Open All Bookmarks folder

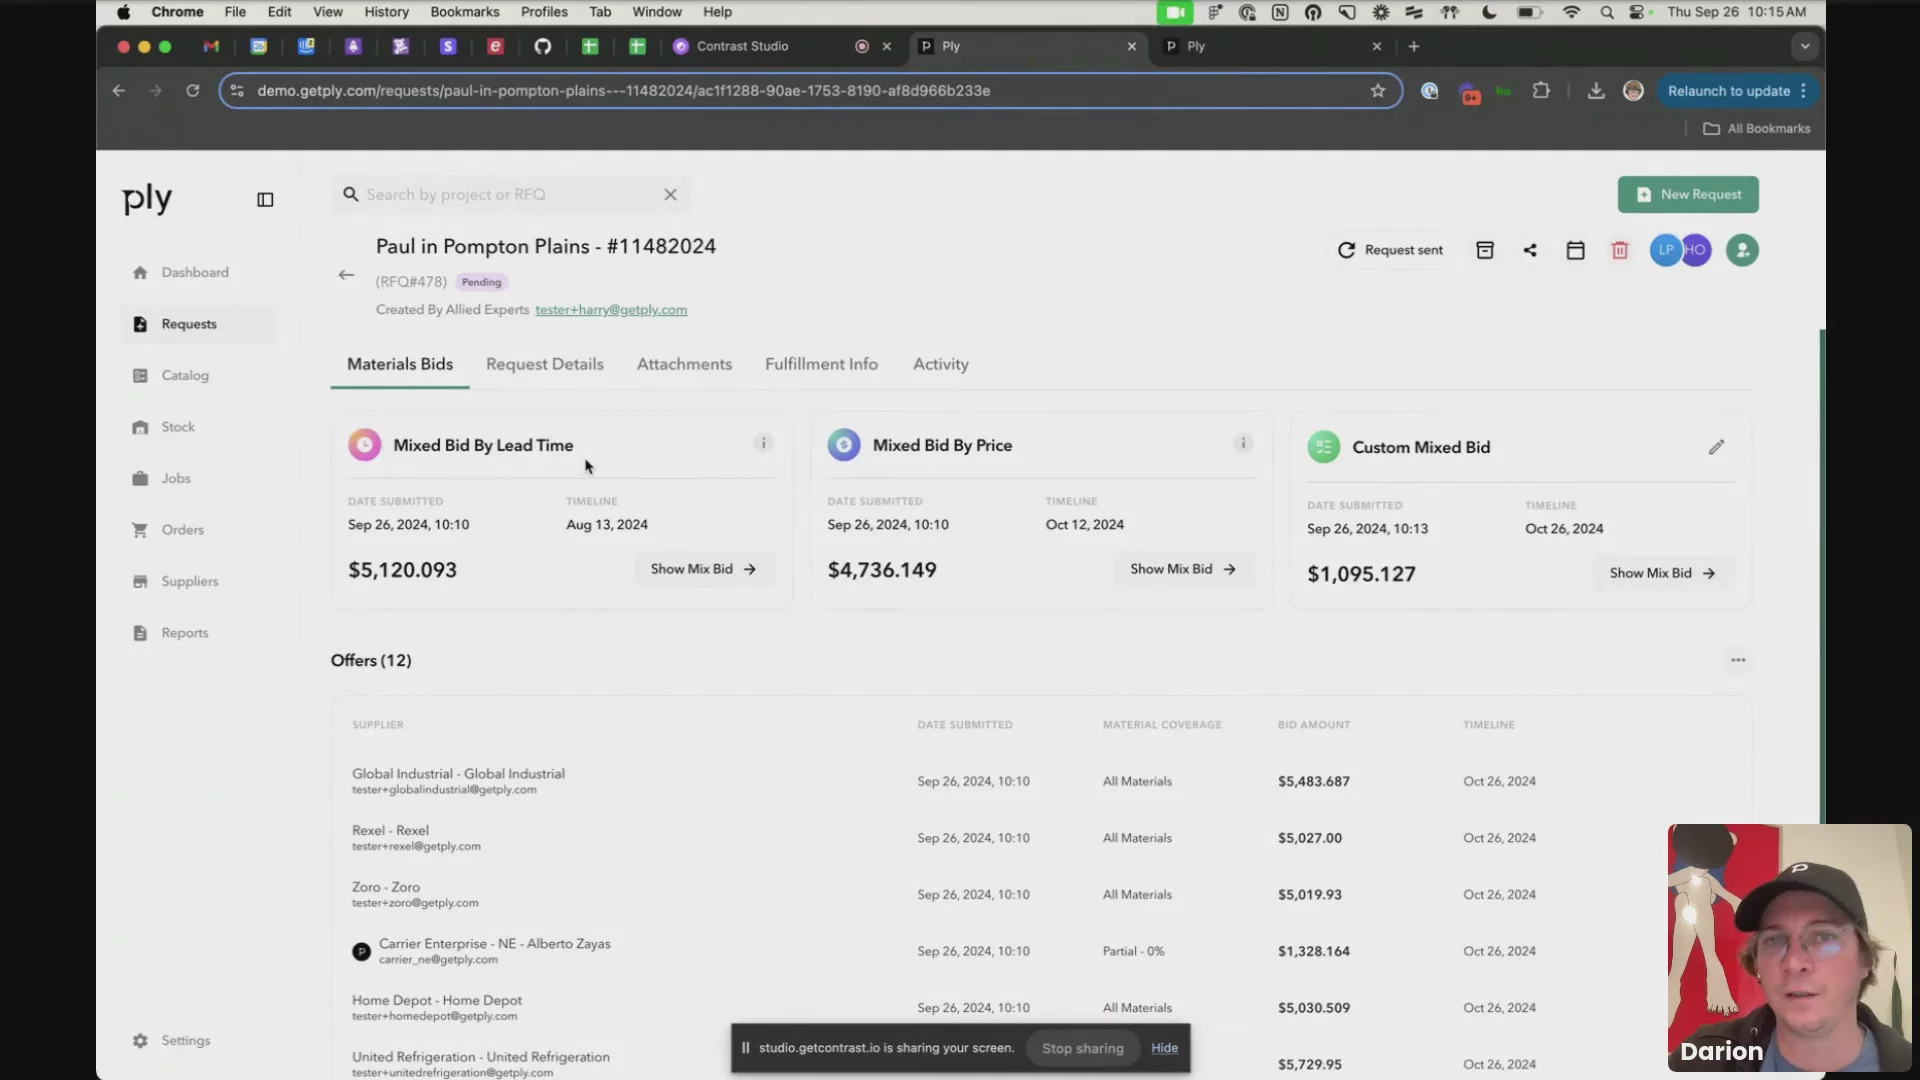[x=1757, y=129]
